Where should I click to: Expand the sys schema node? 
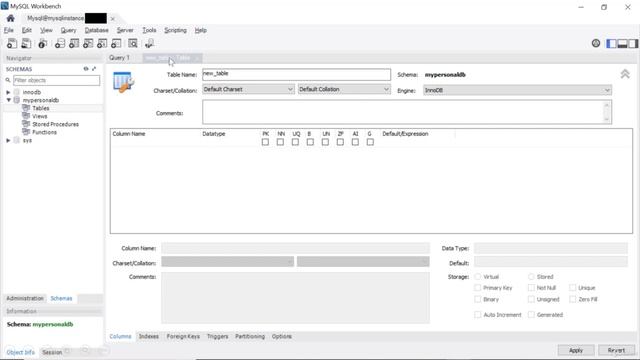click(8, 140)
